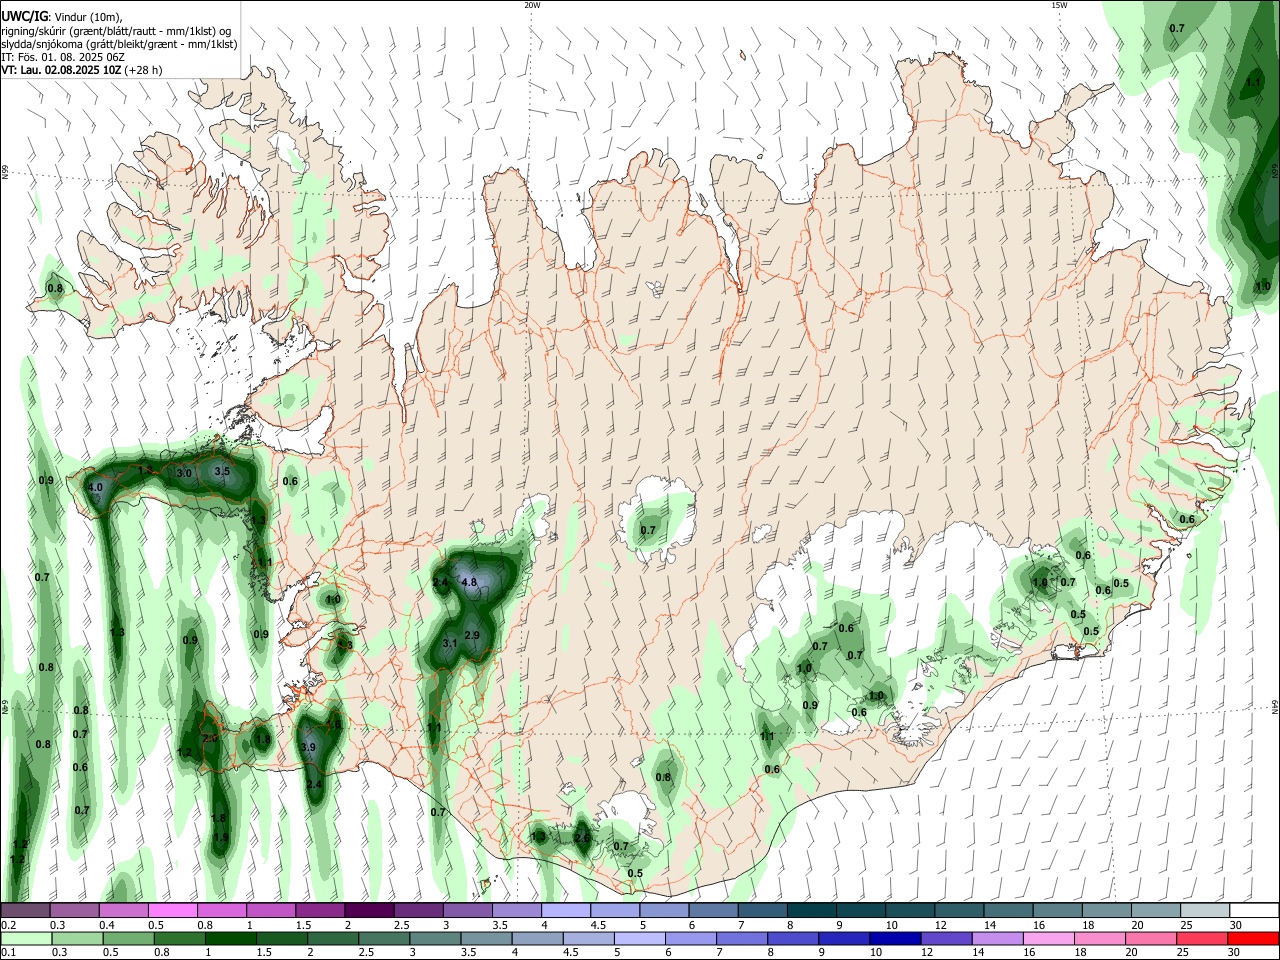This screenshot has height=960, width=1280.
Task: Click the deep blue swatch between 10 and 12 in lower row
Action: click(895, 938)
